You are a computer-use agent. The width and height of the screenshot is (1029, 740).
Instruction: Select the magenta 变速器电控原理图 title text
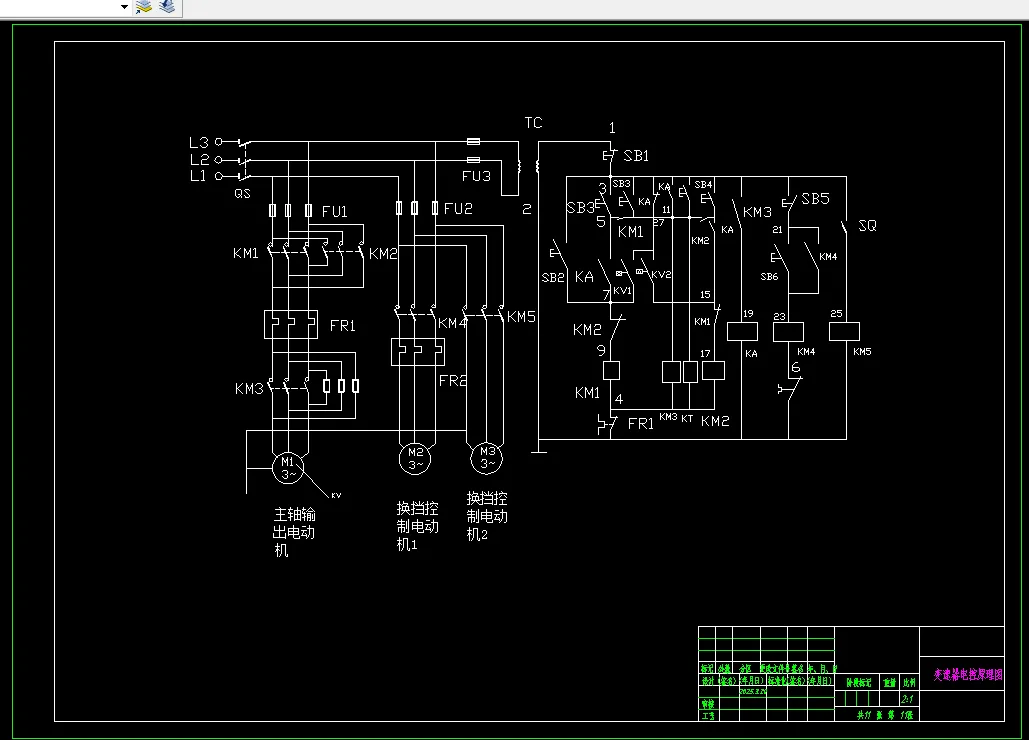(x=968, y=674)
